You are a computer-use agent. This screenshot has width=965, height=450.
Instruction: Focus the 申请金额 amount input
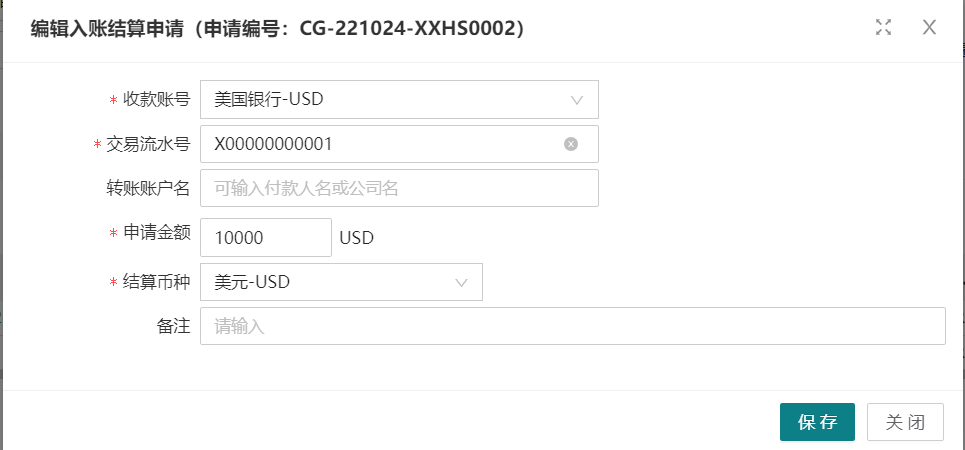click(265, 238)
